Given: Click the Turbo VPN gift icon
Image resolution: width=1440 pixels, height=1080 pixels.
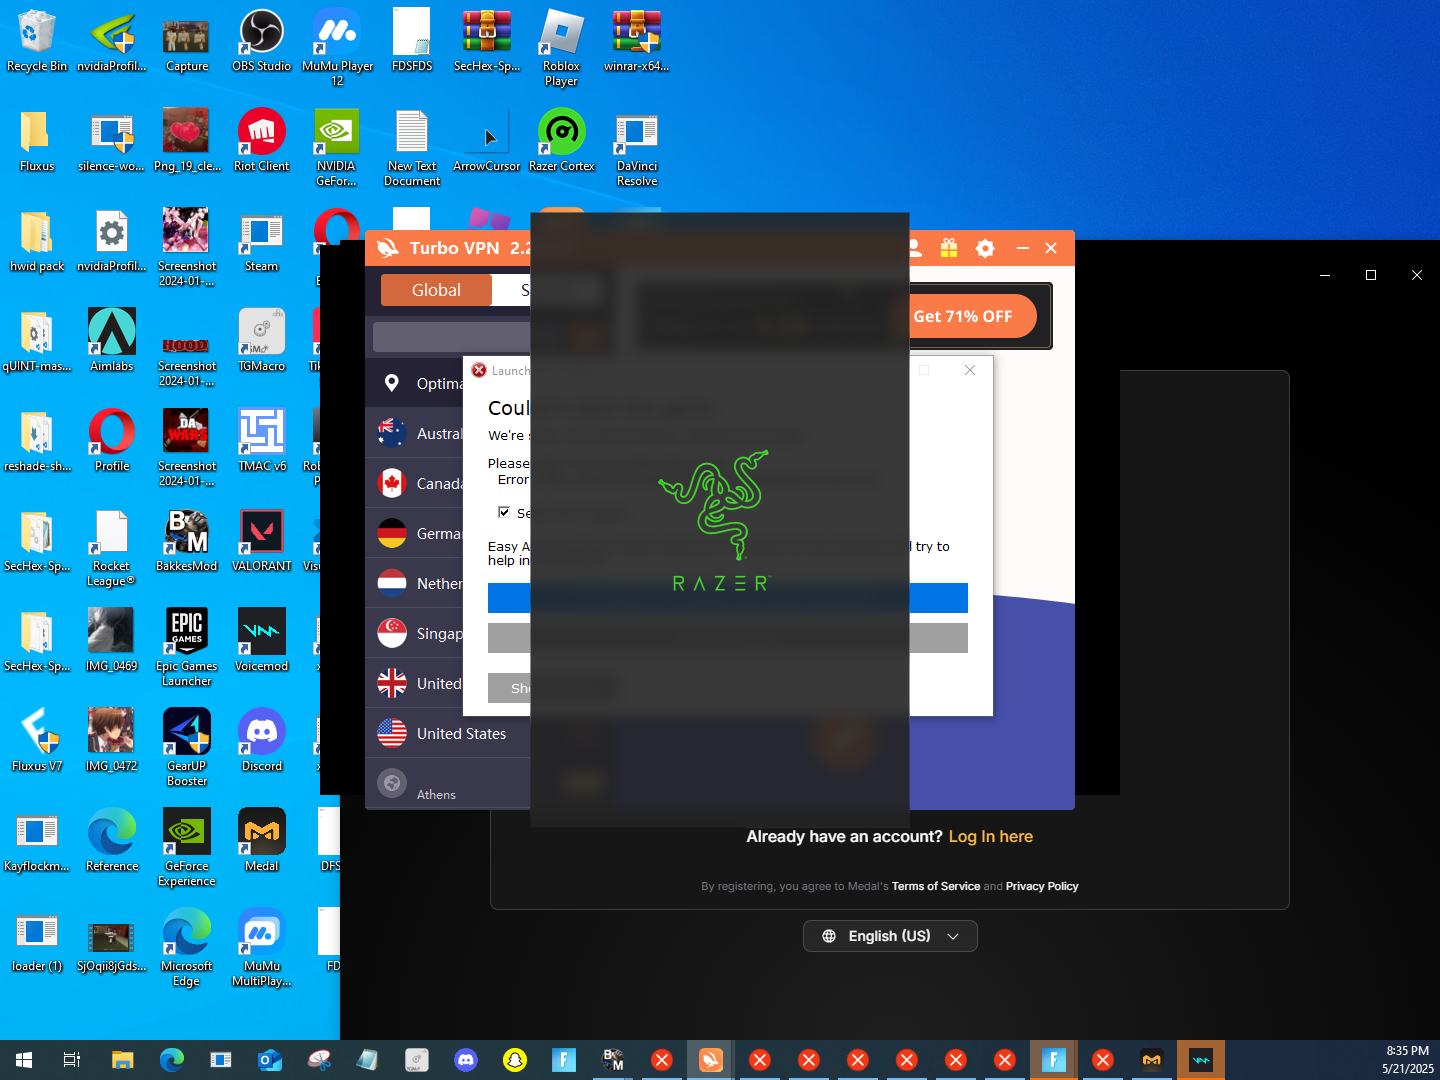Looking at the screenshot, I should [949, 248].
